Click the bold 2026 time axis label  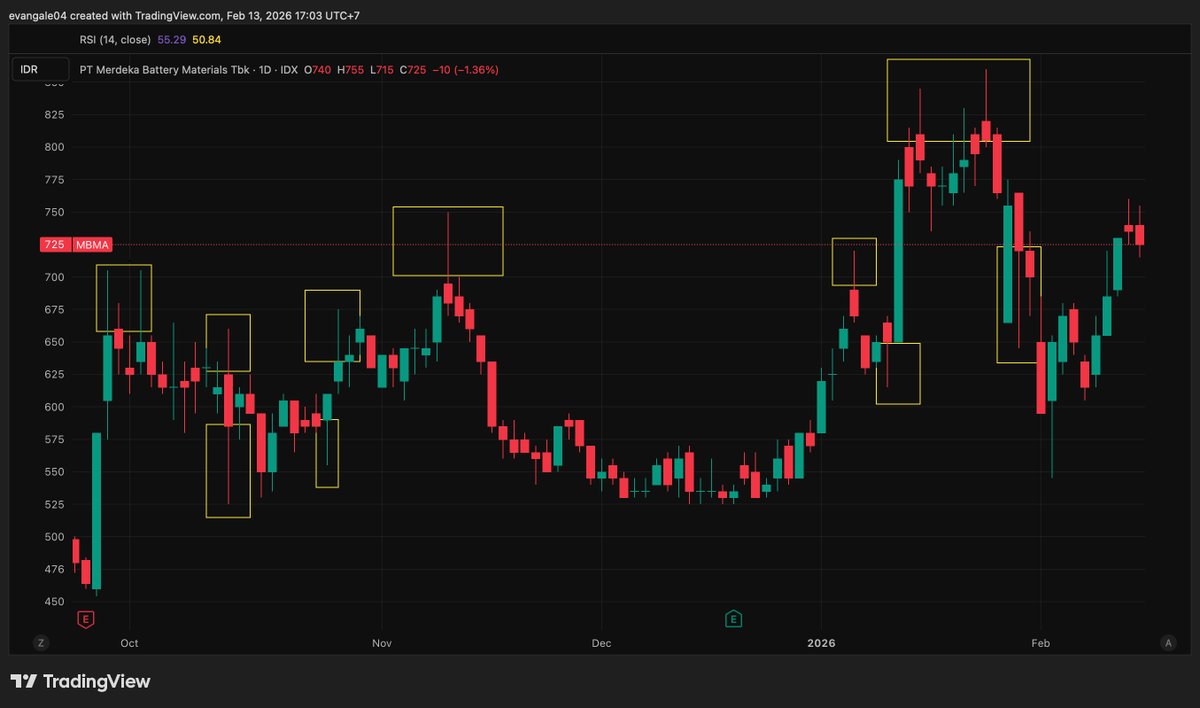(821, 643)
